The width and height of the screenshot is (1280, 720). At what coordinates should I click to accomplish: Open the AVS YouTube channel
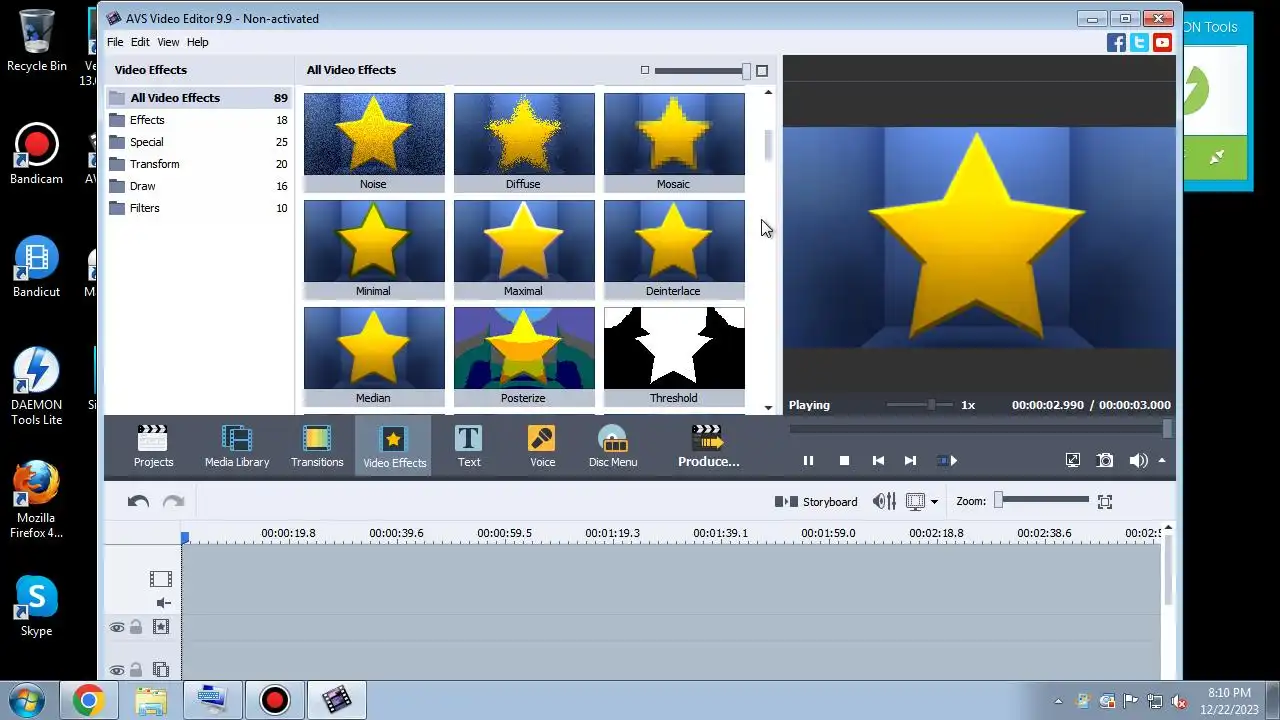[x=1162, y=42]
